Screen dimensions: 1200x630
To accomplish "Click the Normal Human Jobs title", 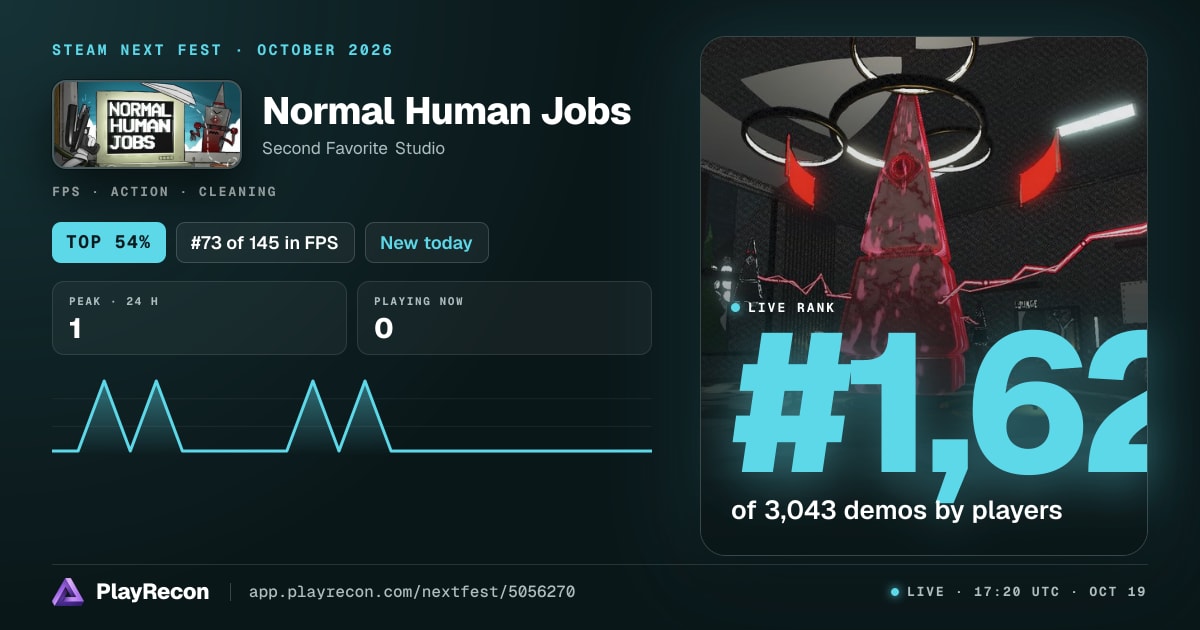I will tap(446, 111).
